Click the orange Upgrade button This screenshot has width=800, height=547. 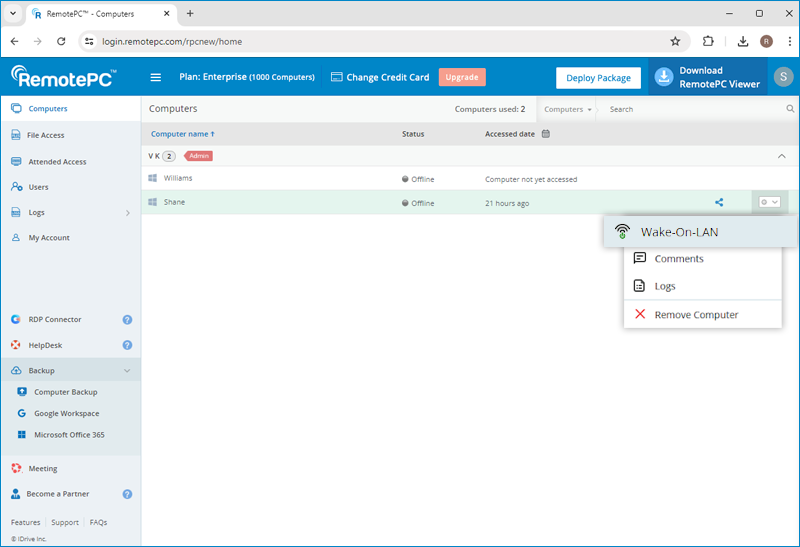(461, 77)
